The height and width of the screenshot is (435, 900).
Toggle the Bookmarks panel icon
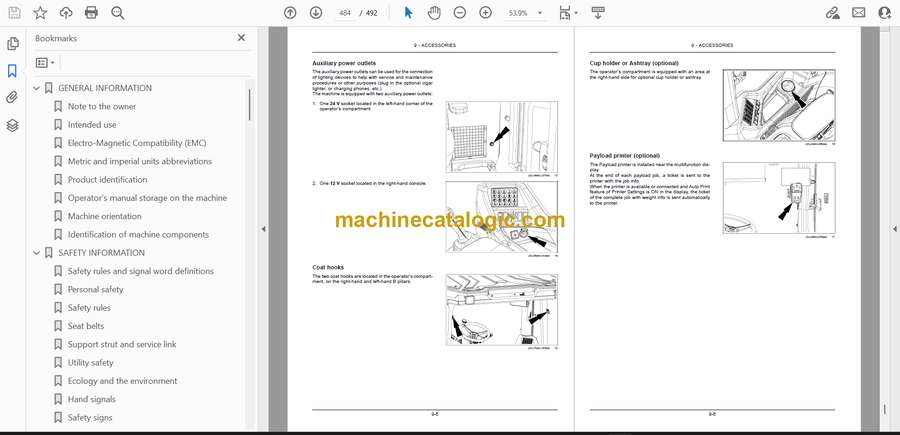pyautogui.click(x=13, y=71)
